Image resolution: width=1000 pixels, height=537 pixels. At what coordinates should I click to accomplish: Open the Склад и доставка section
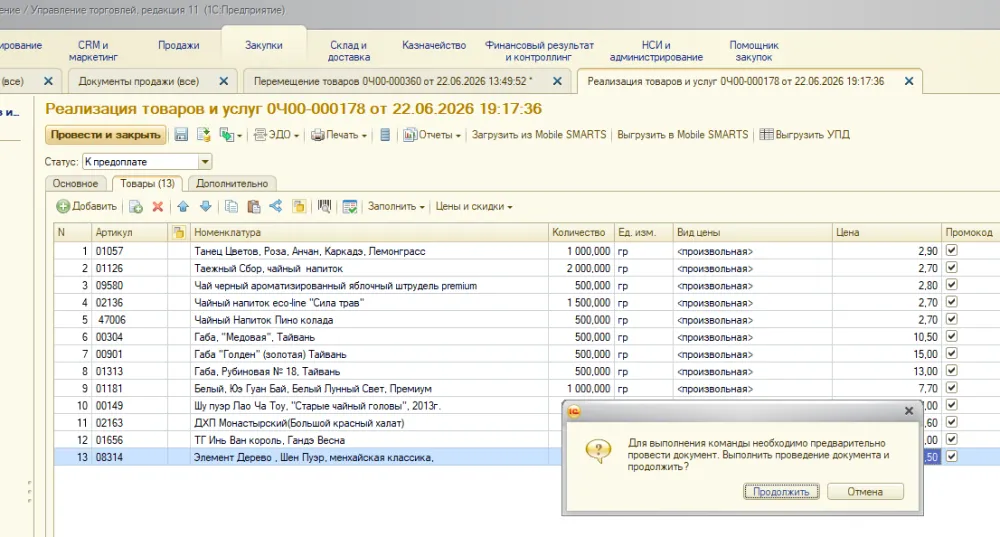point(349,51)
